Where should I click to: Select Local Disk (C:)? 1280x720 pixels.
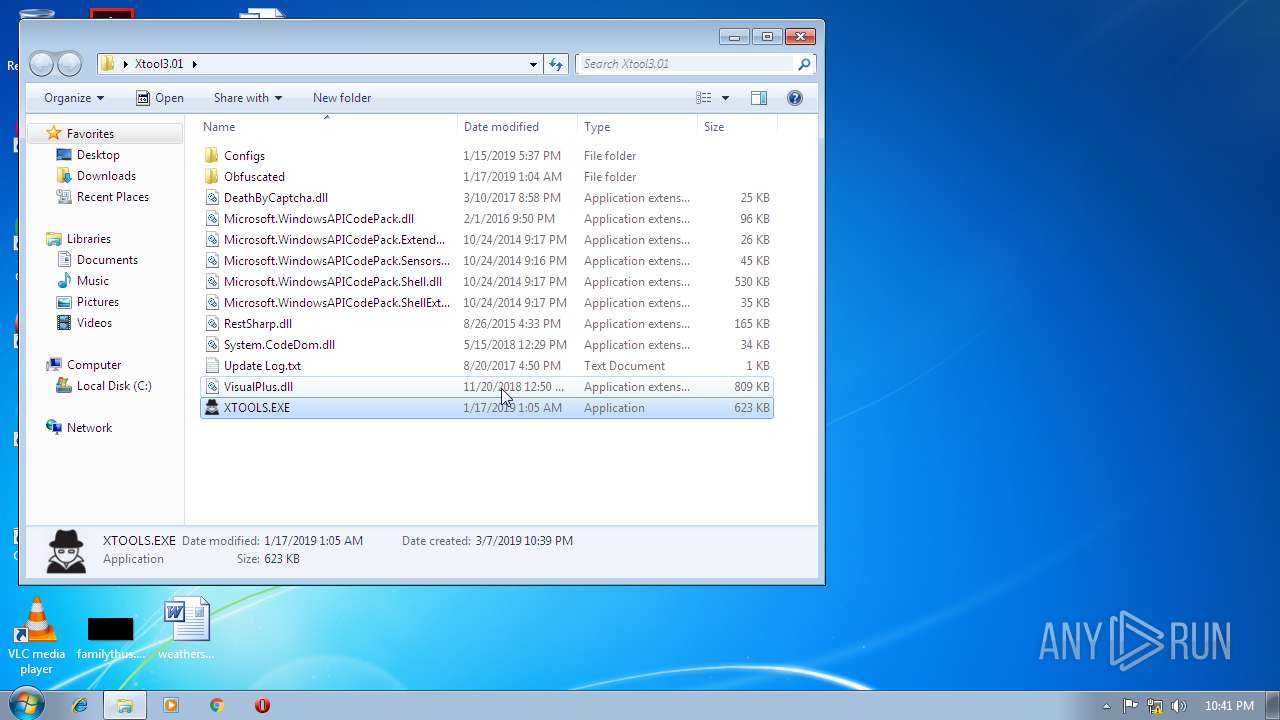pyautogui.click(x=113, y=386)
